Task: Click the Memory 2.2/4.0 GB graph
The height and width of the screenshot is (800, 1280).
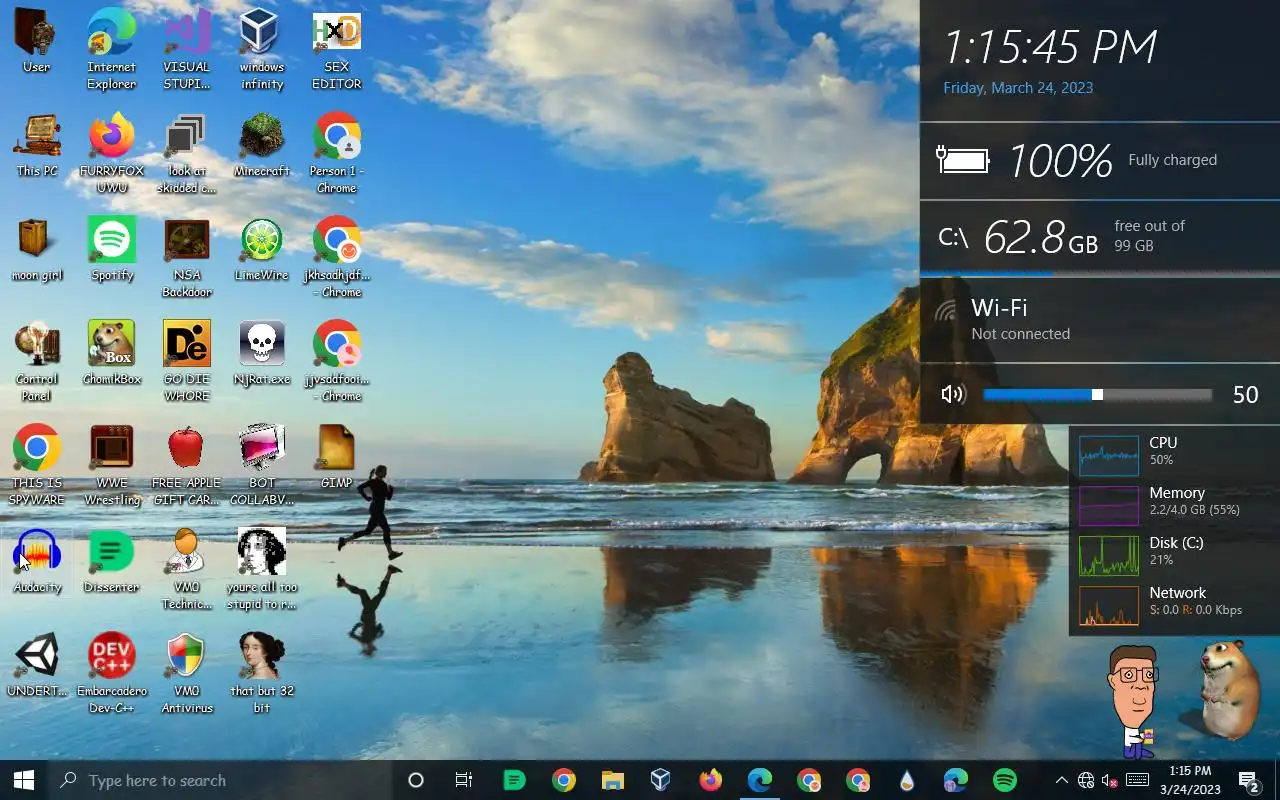Action: coord(1109,505)
